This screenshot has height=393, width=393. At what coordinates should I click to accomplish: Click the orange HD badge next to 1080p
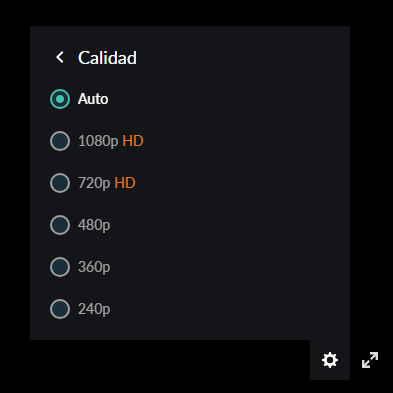(133, 141)
